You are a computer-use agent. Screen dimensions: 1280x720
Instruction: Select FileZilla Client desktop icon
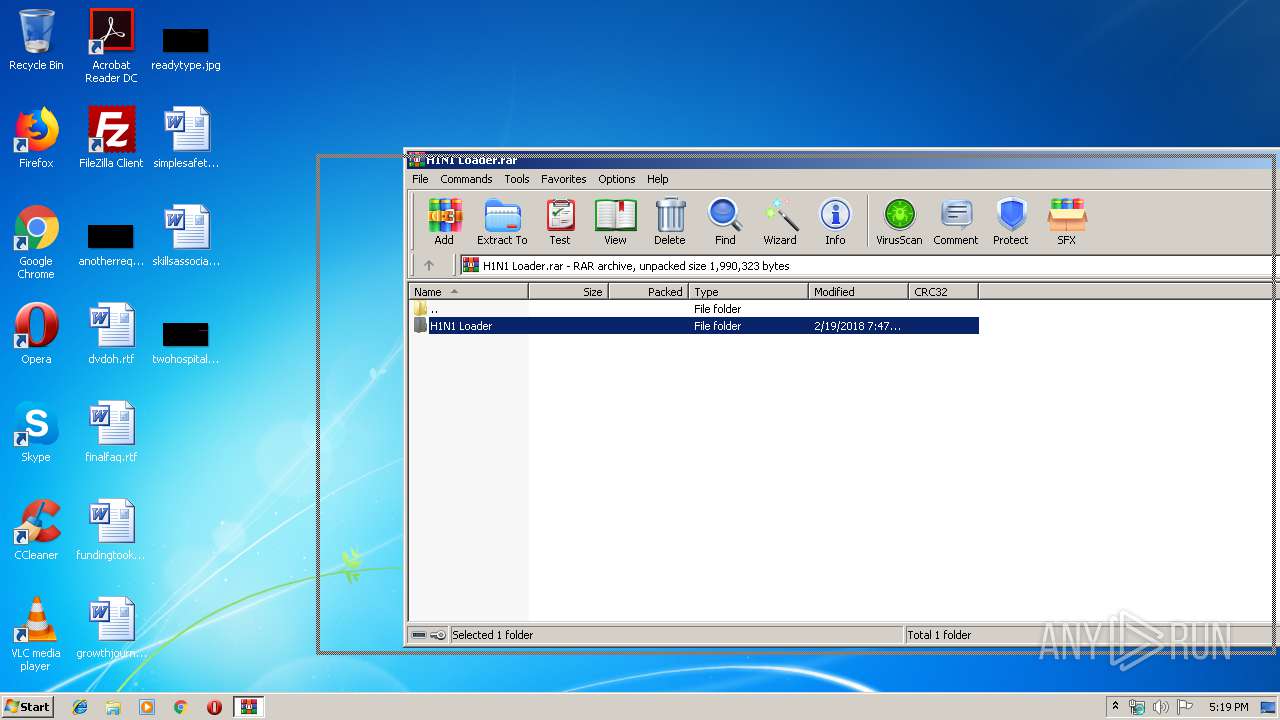point(111,138)
